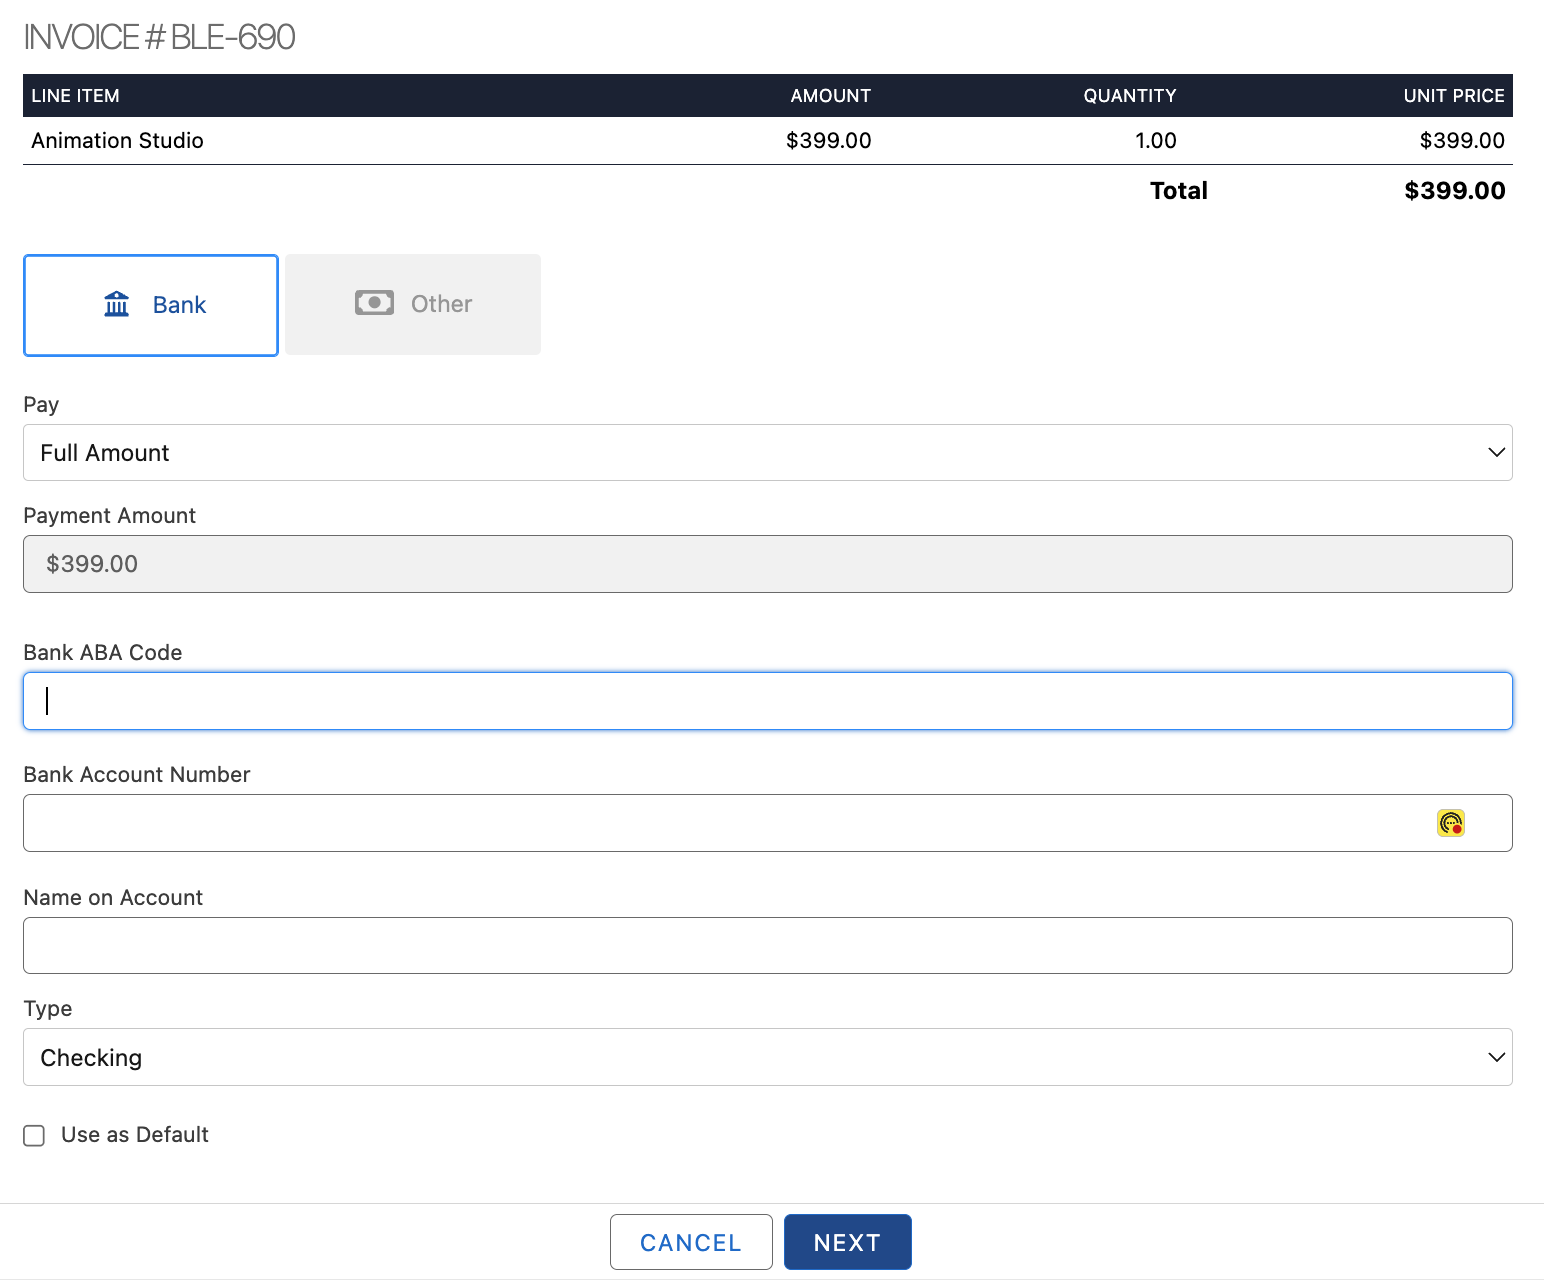Click into the Bank Account Number field

click(x=720, y=823)
